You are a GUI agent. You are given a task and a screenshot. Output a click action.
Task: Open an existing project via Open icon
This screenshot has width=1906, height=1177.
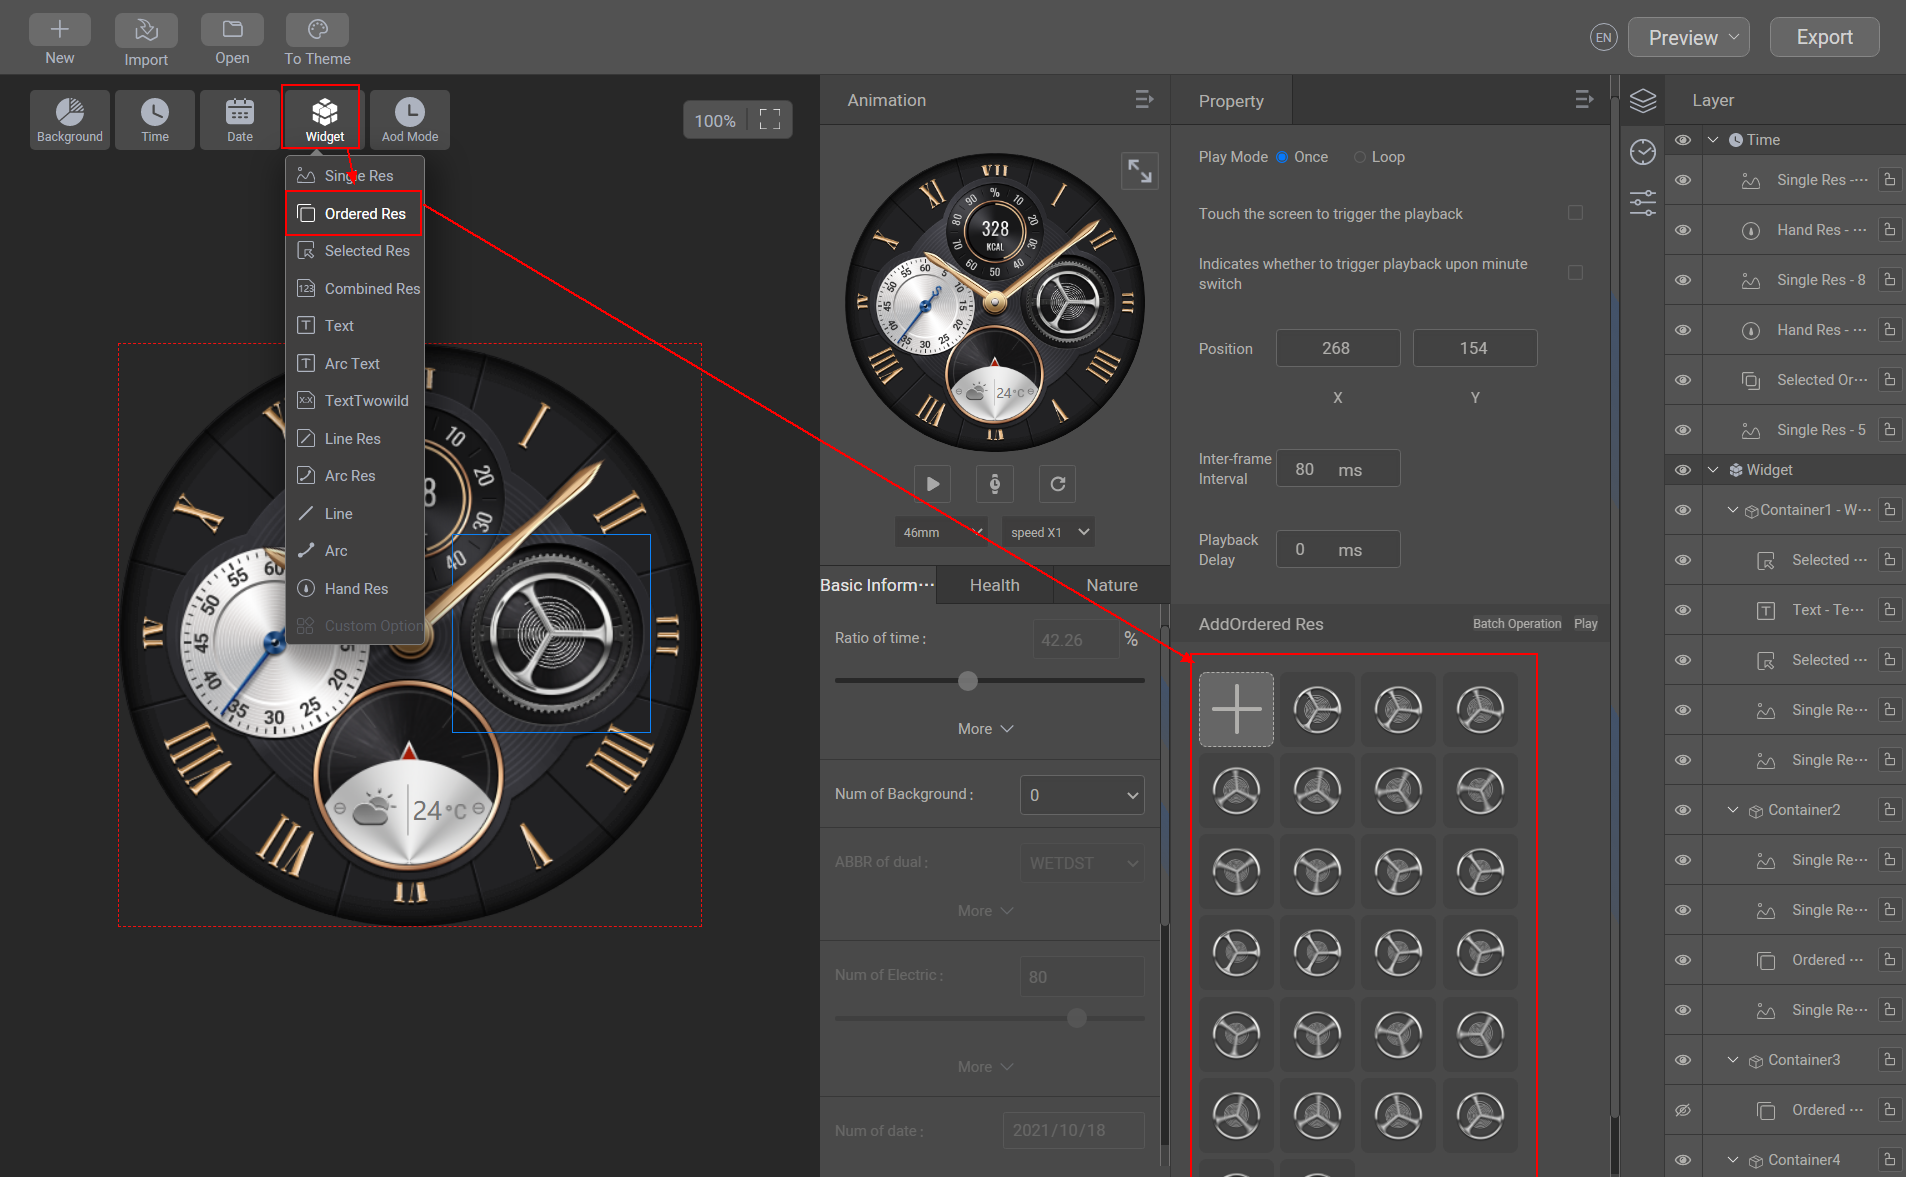point(232,29)
